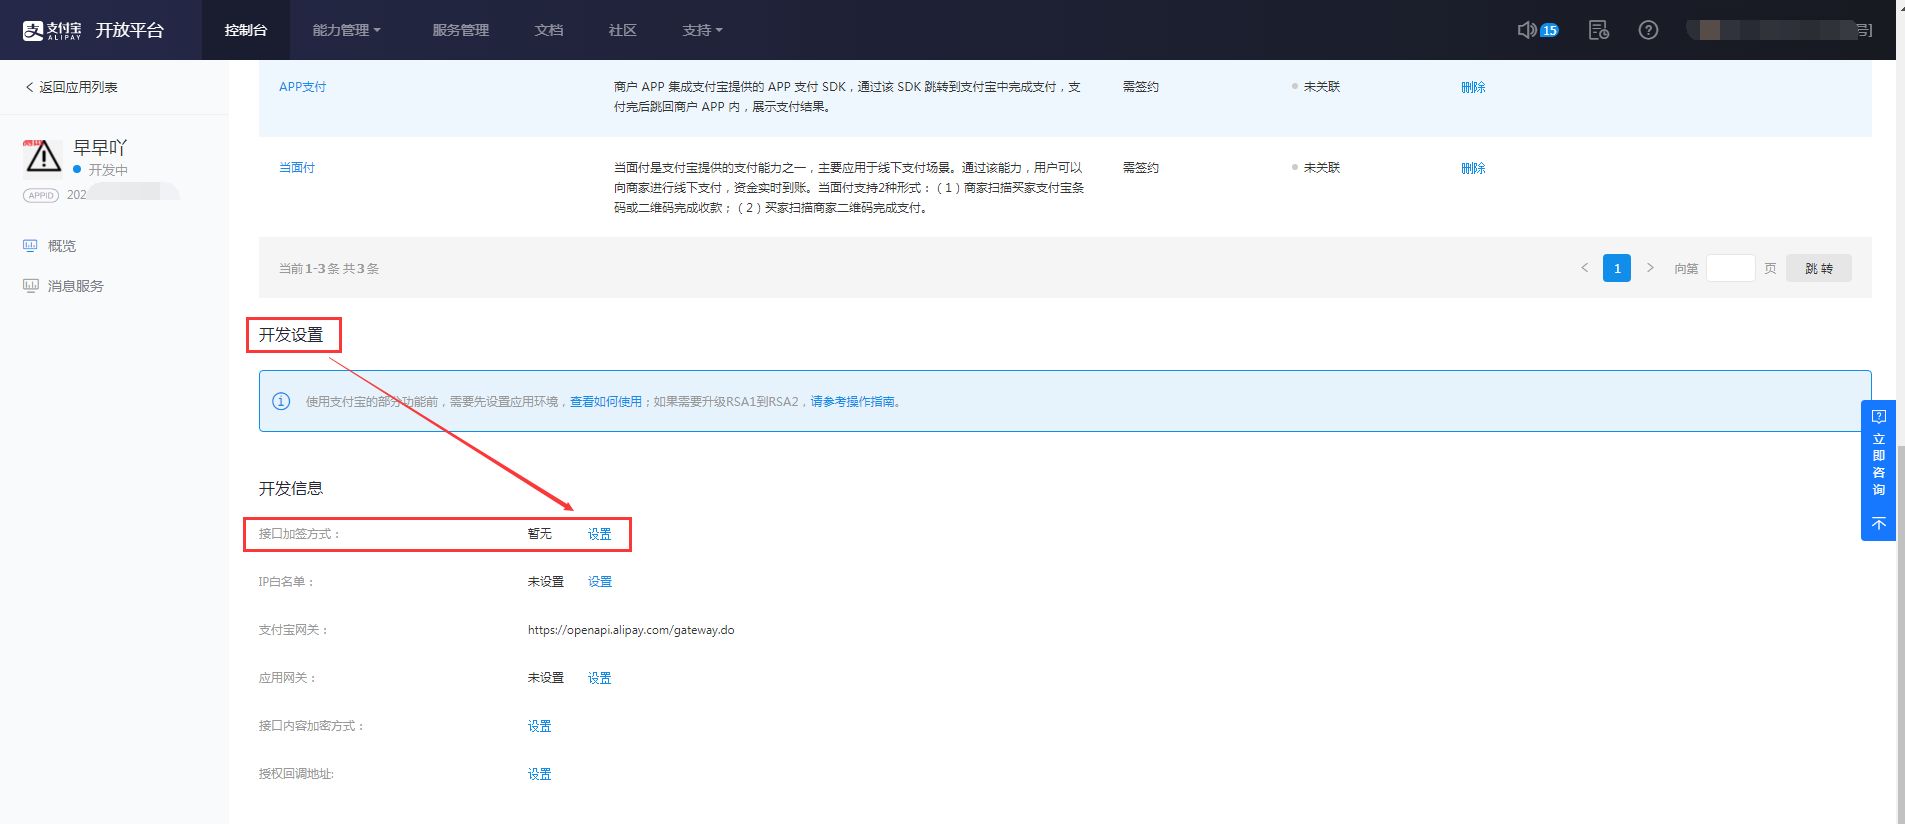This screenshot has width=1905, height=824.
Task: Click the 消息服务 sidebar icon
Action: [x=30, y=285]
